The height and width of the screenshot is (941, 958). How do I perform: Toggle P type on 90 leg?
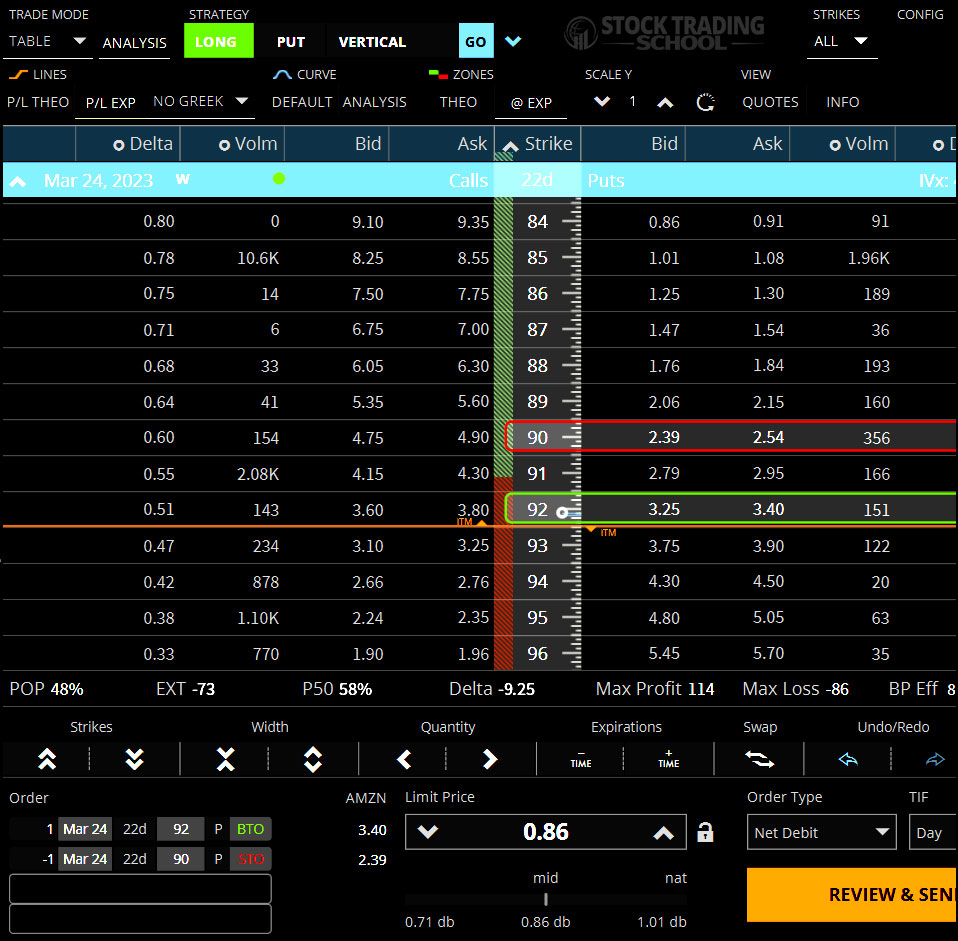[x=218, y=859]
